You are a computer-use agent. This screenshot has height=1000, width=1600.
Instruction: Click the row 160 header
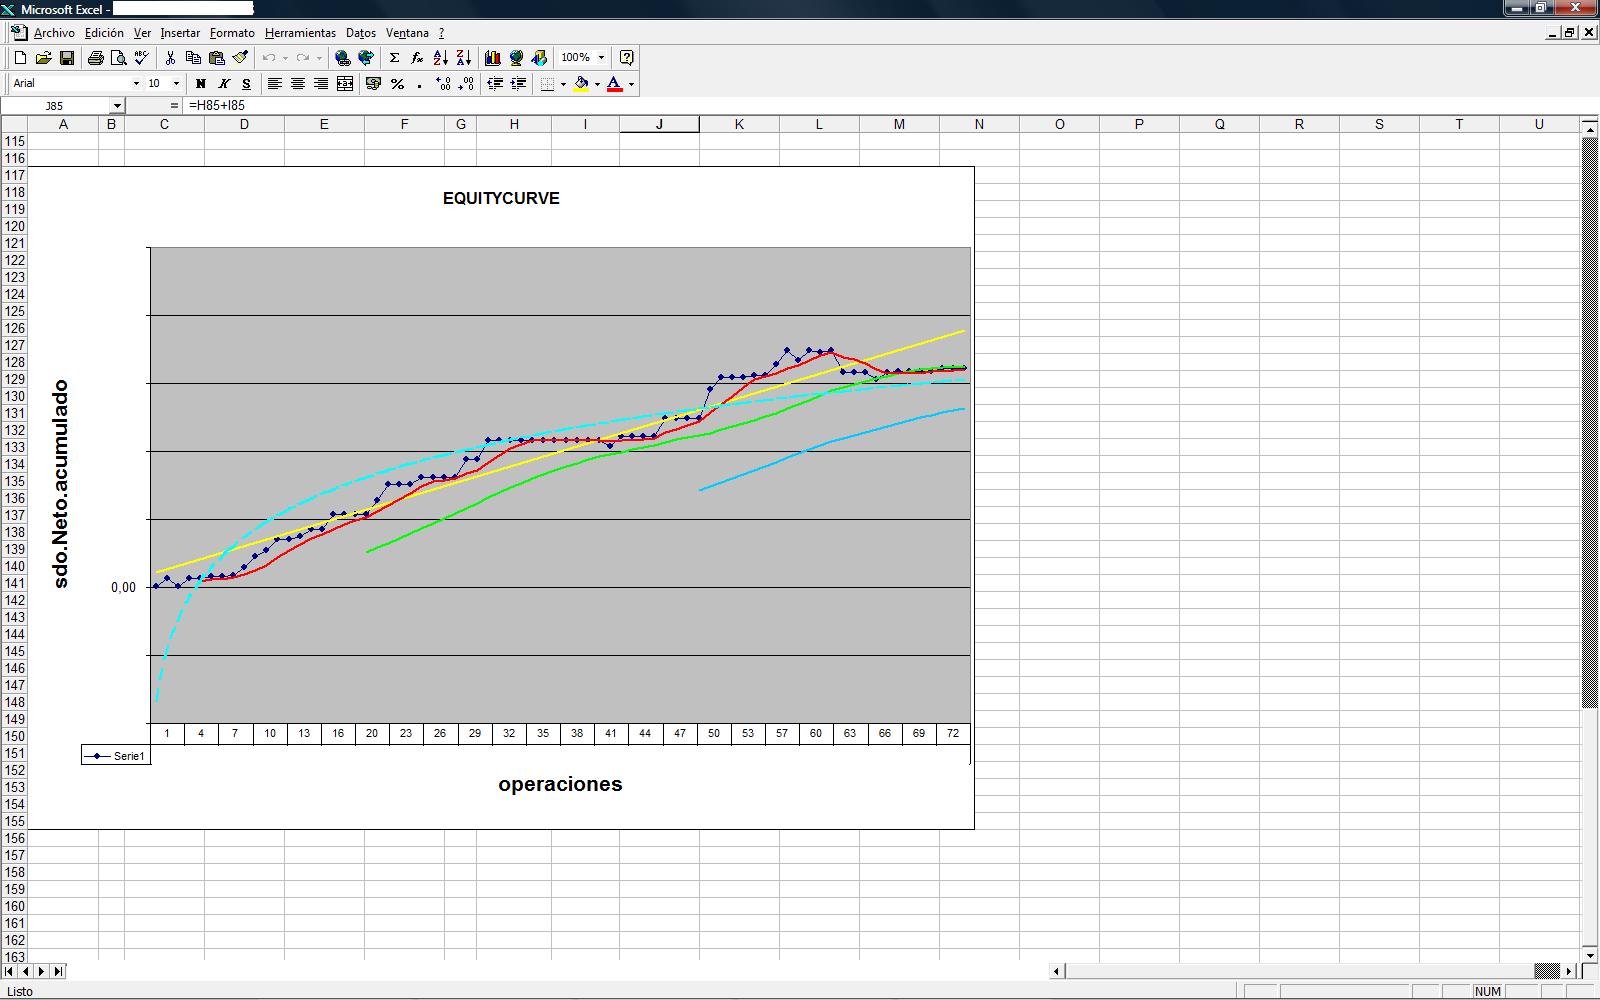[14, 906]
